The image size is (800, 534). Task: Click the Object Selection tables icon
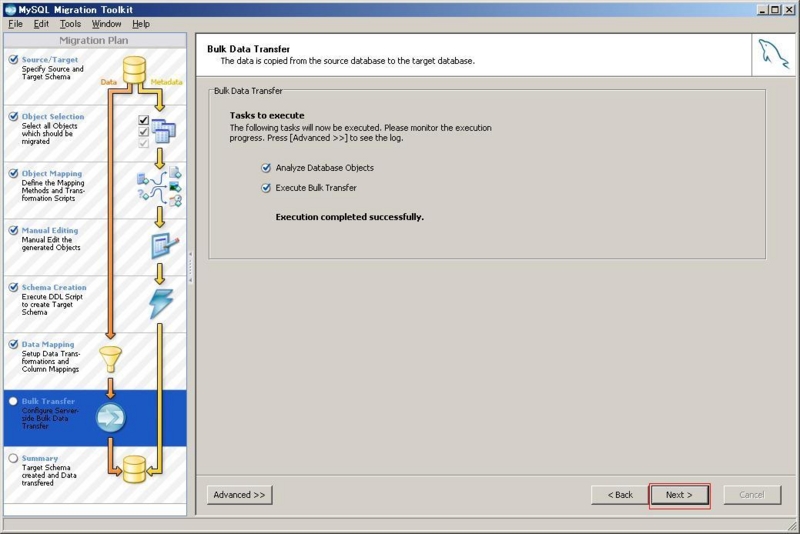pos(163,131)
